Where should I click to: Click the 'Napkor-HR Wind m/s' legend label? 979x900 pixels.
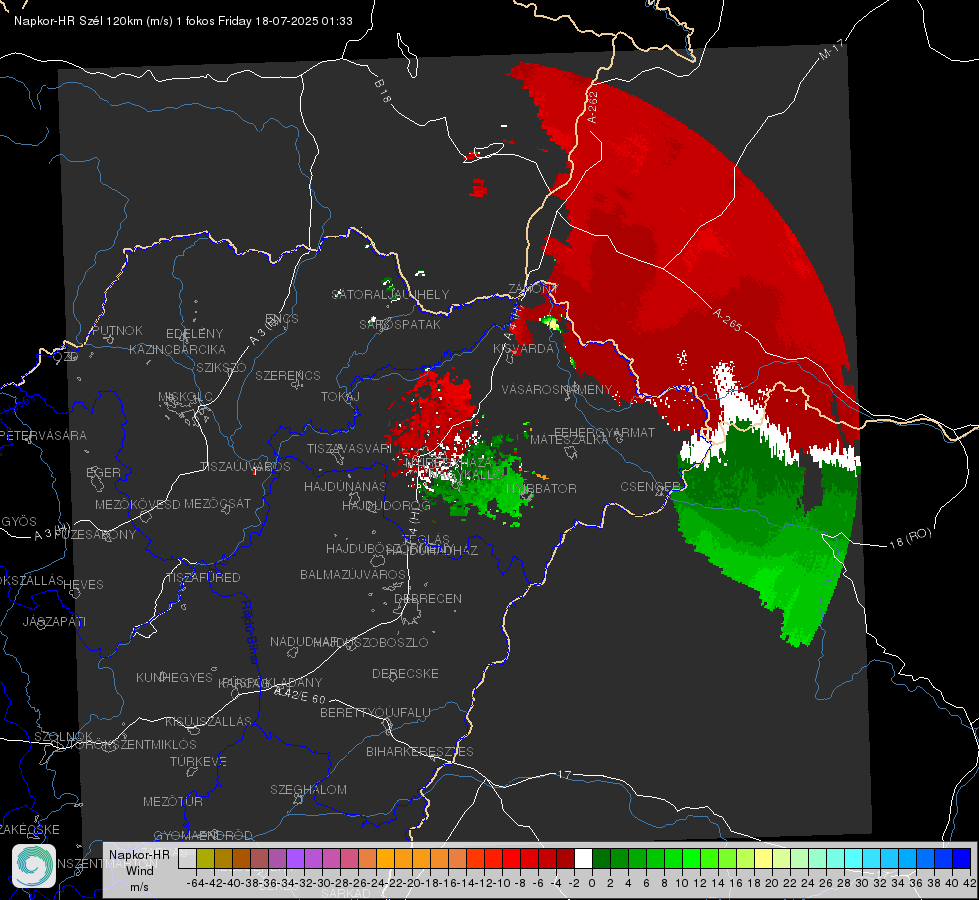click(139, 870)
